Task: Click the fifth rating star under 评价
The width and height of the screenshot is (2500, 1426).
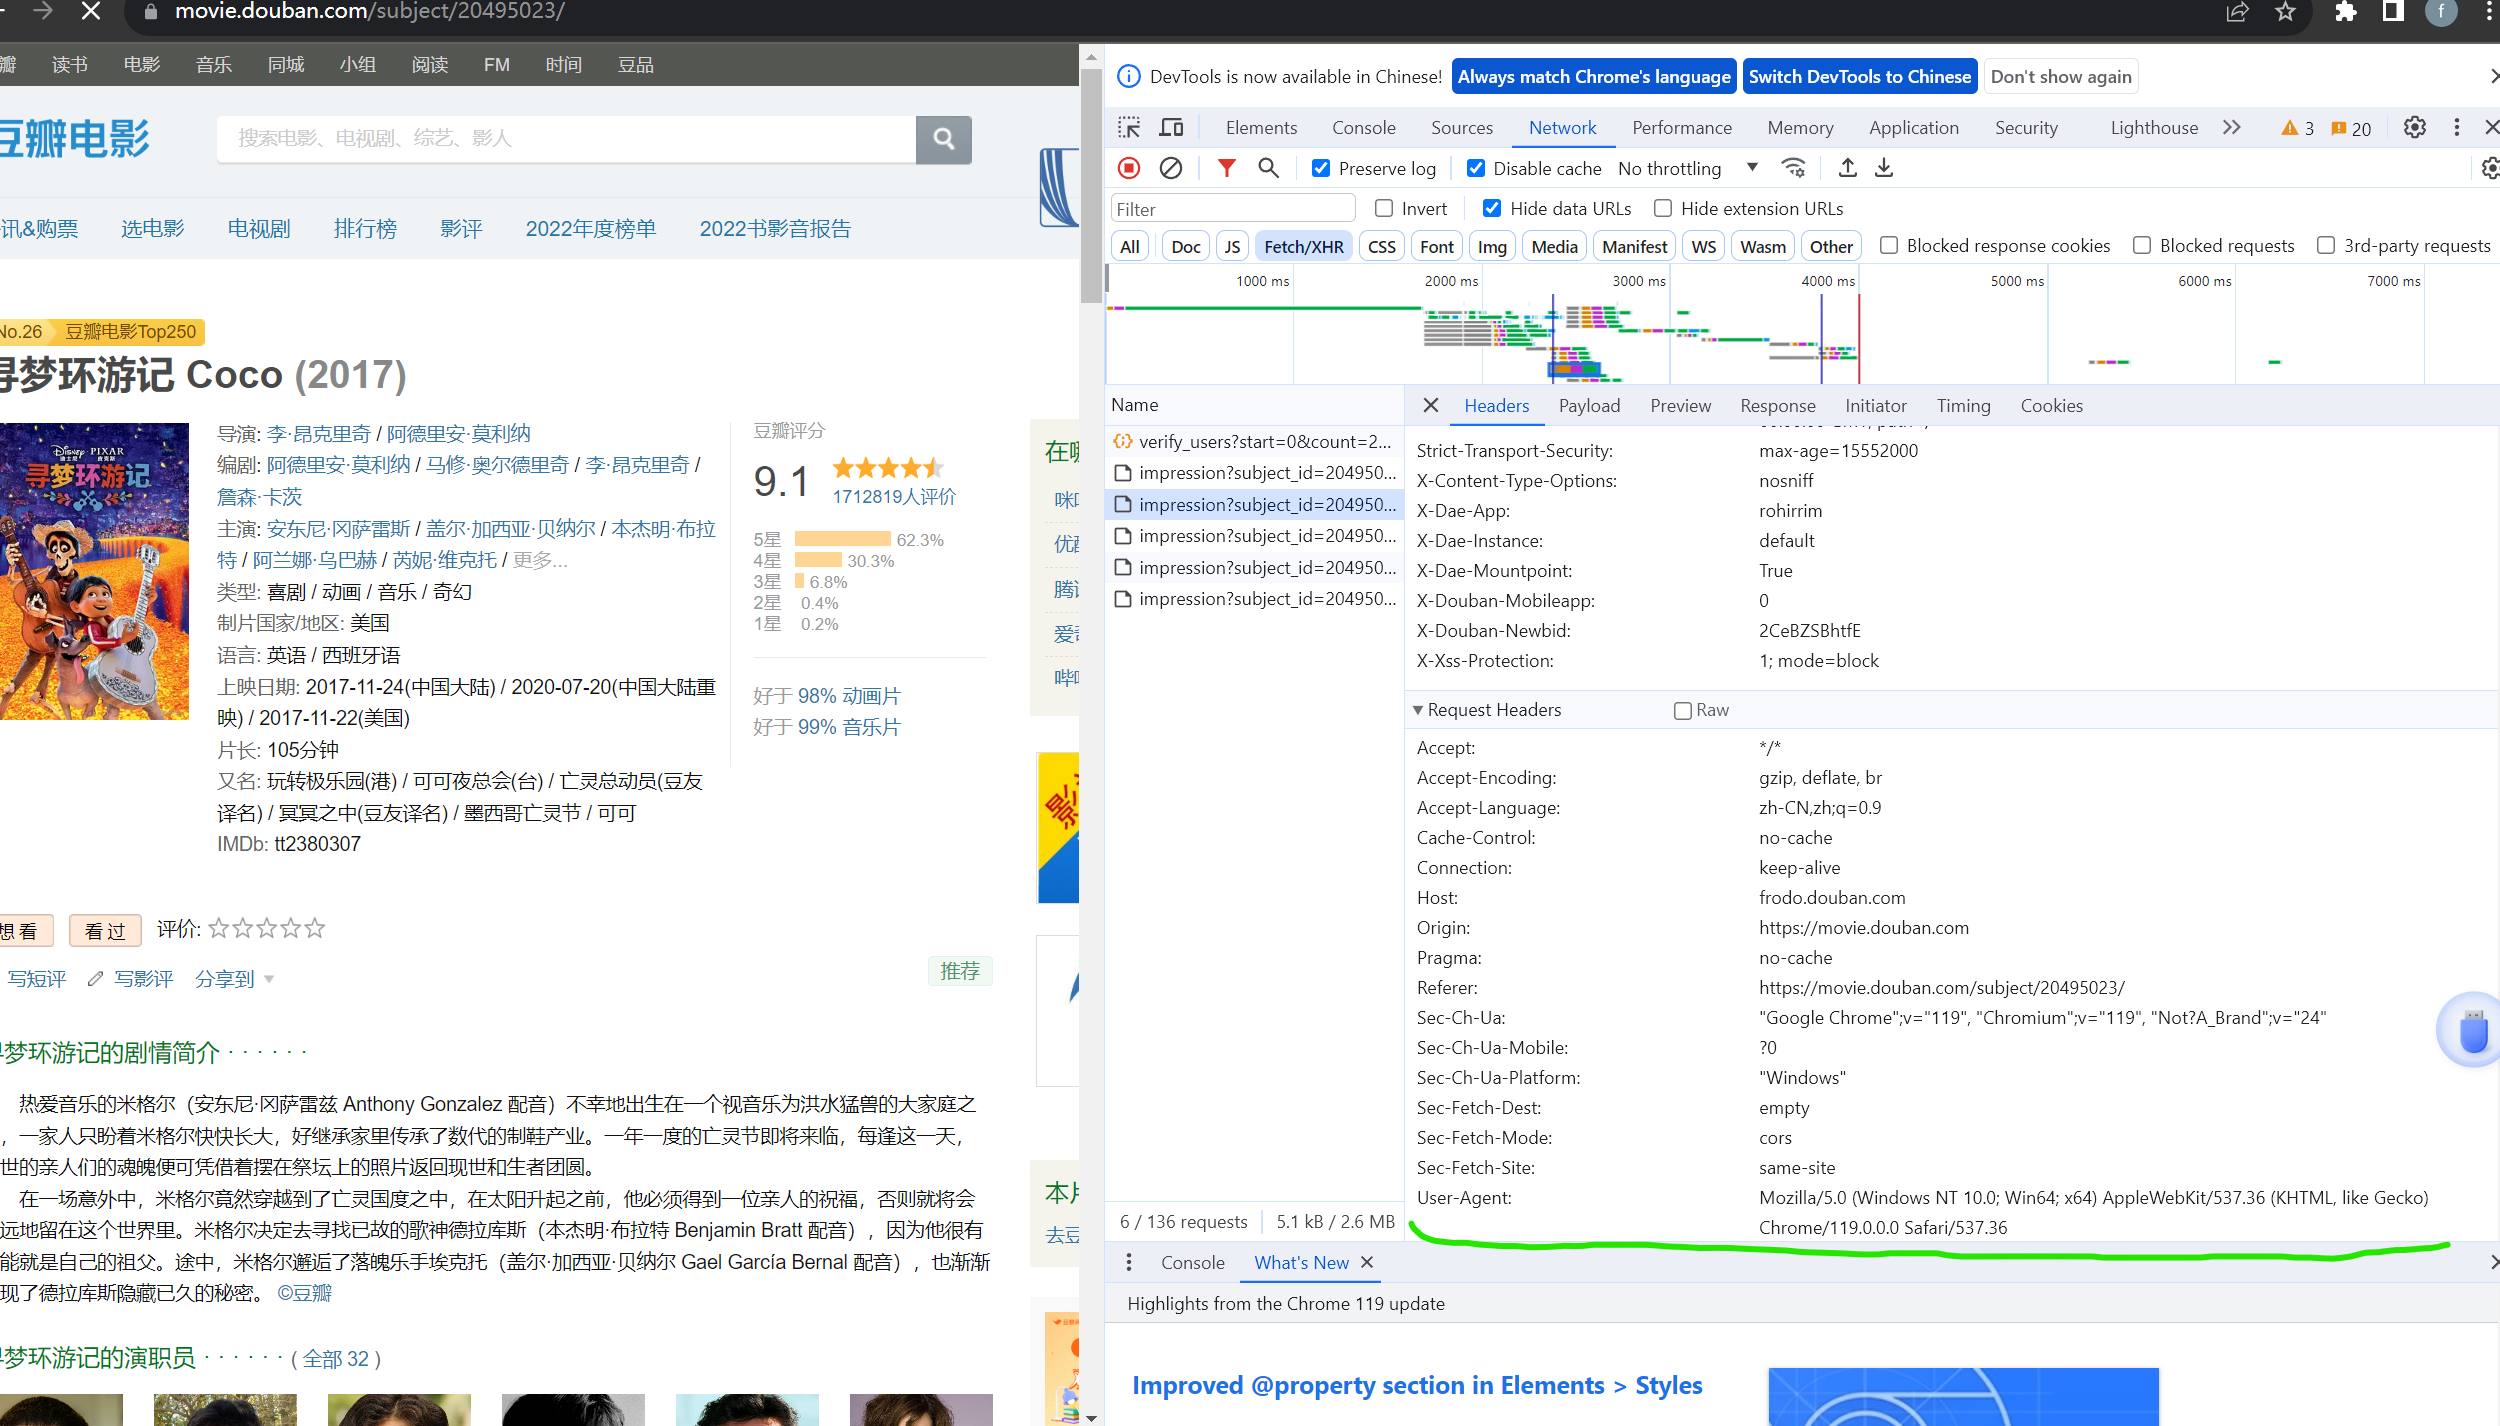Action: 315,929
